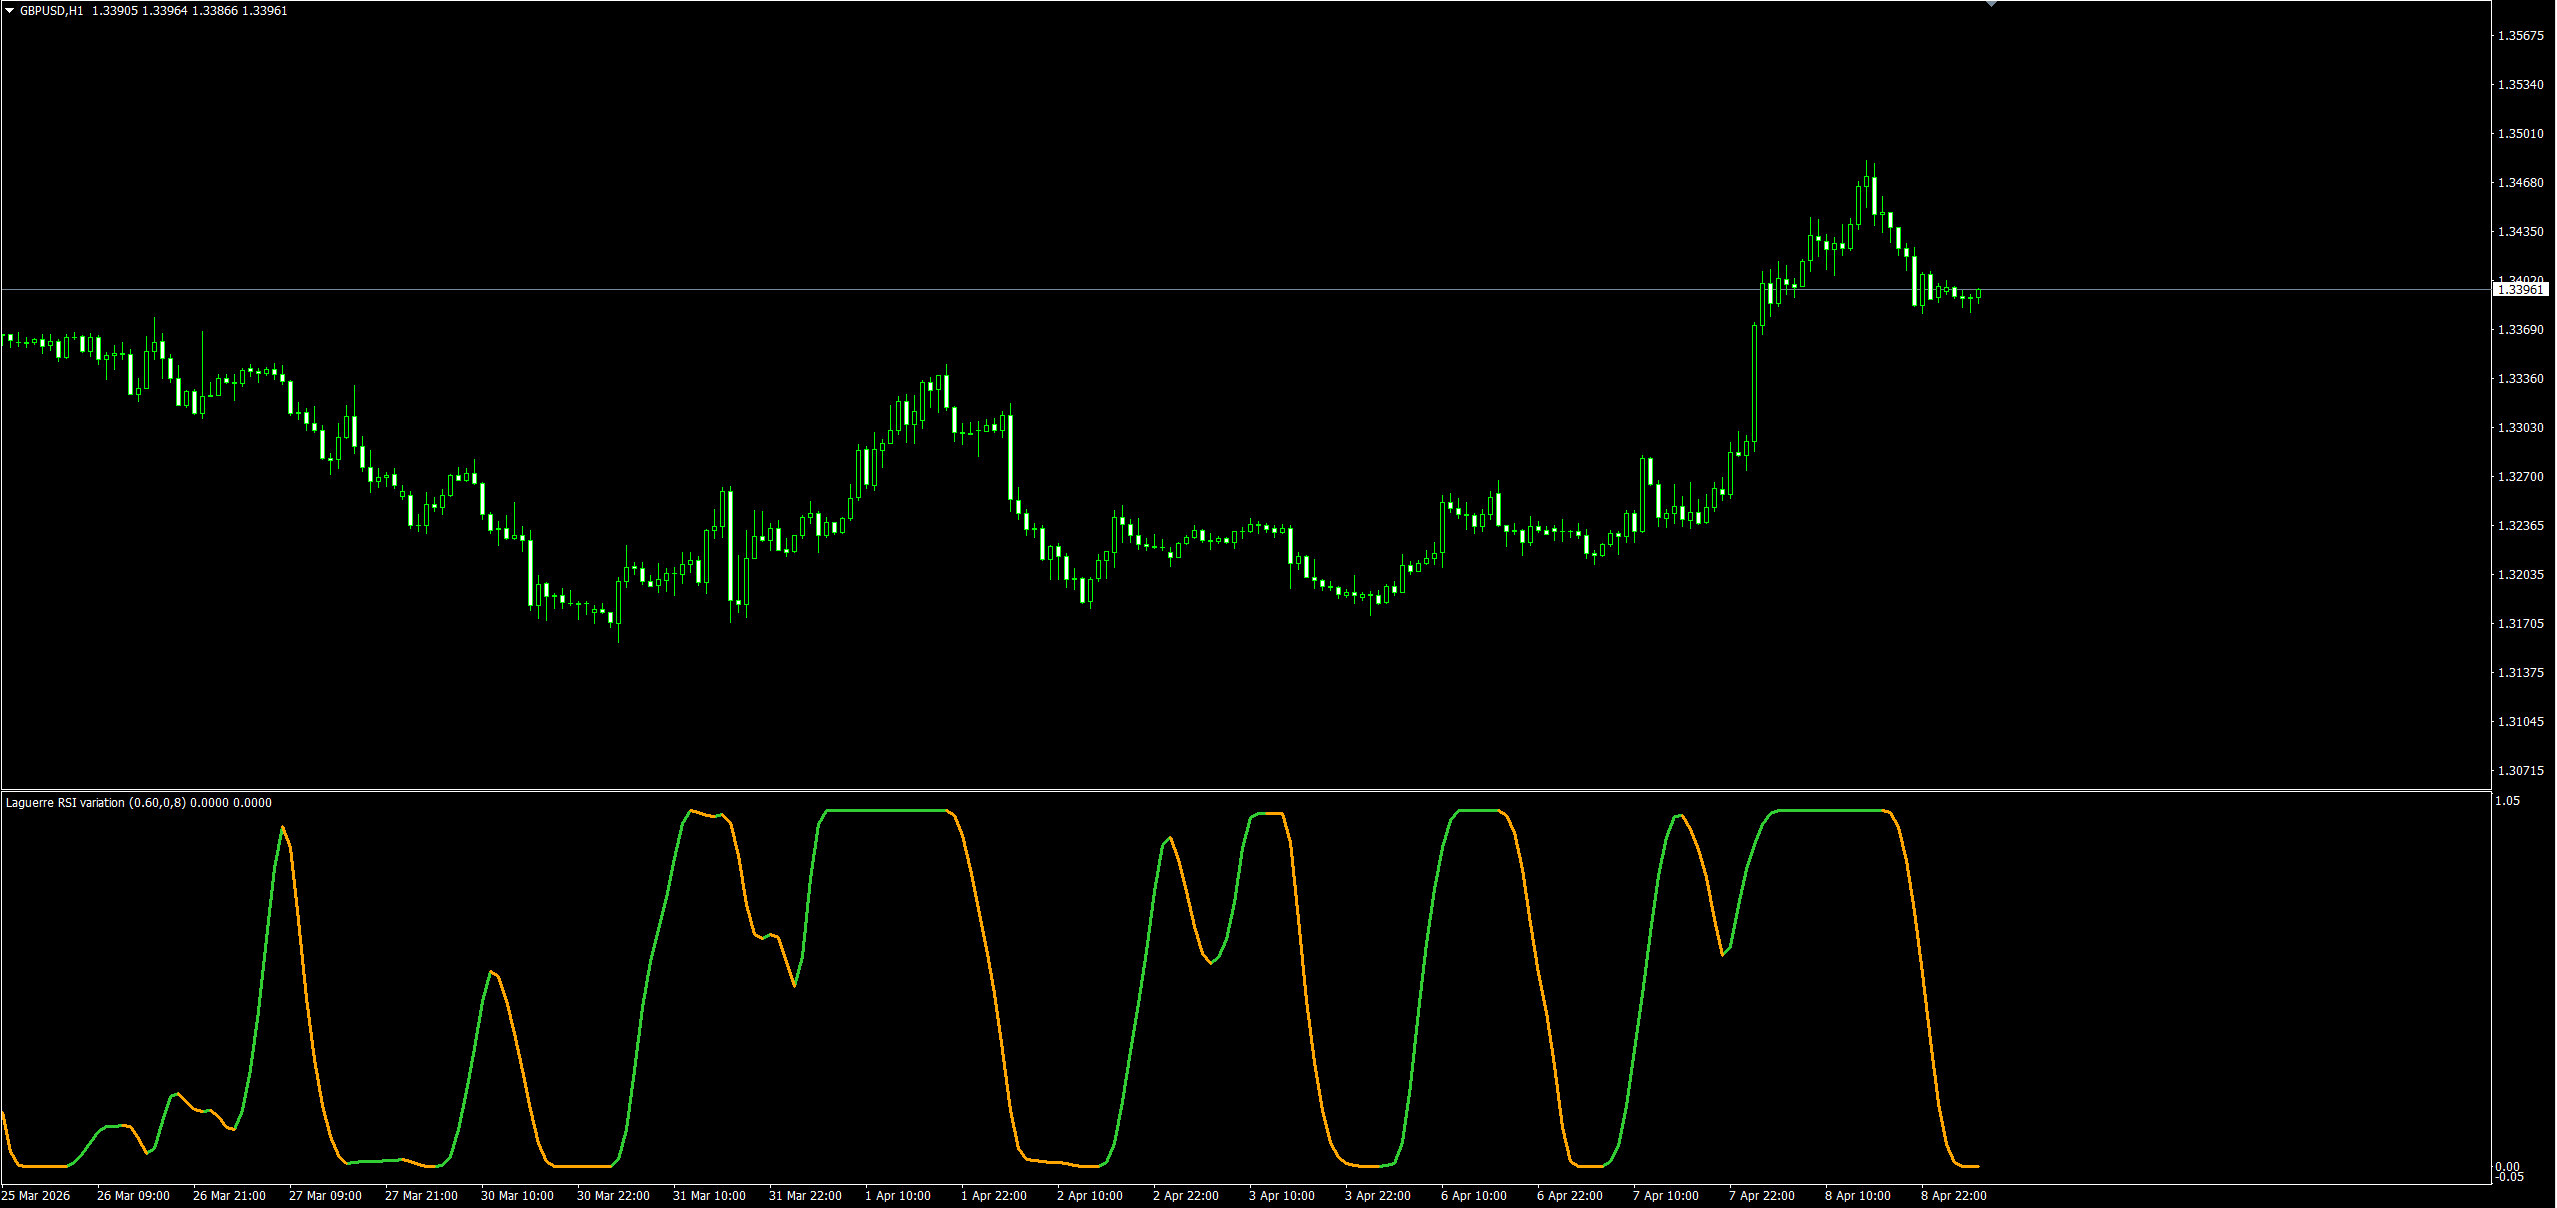
Task: Click the 30 Mar 10:00 time label
Action: pyautogui.click(x=517, y=1196)
